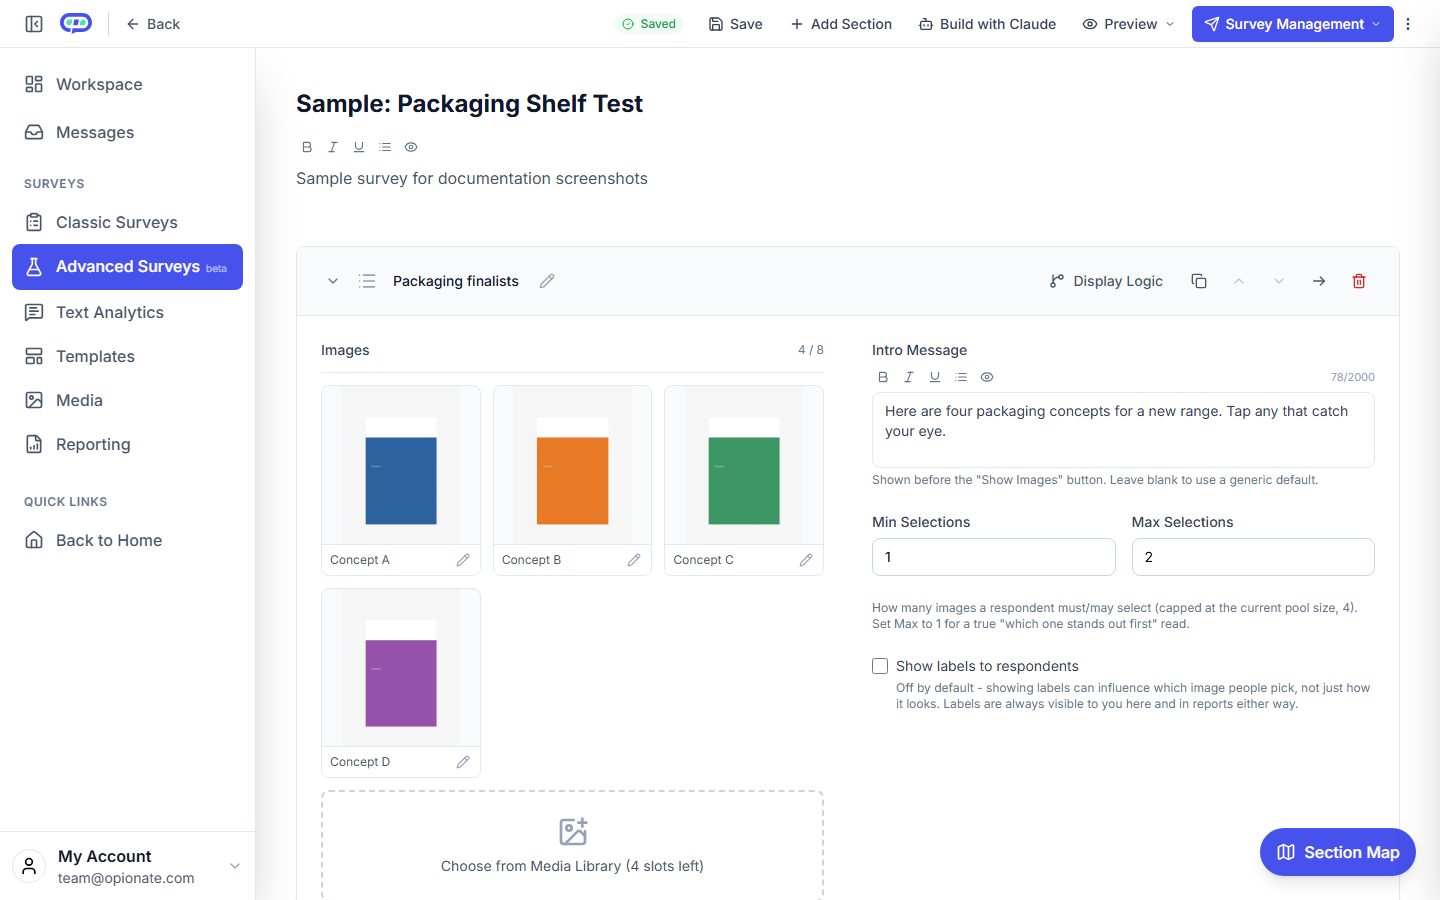This screenshot has width=1440, height=900.
Task: Click the Save button
Action: coord(736,24)
